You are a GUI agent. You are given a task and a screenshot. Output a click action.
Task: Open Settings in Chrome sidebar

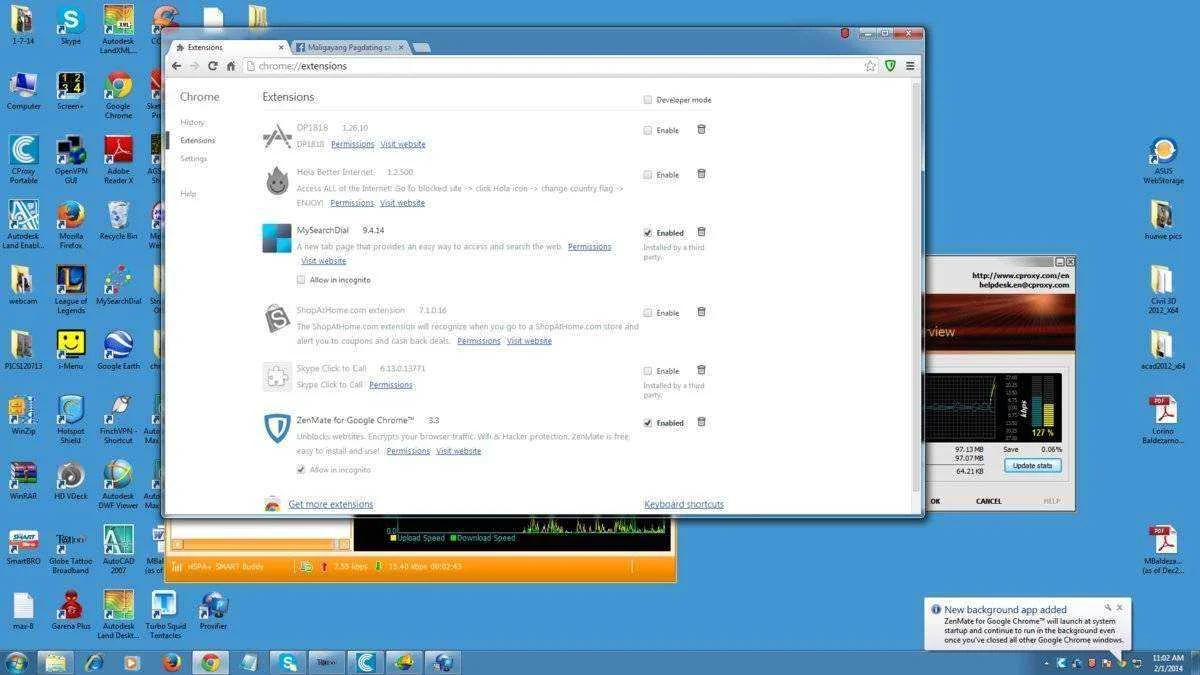point(194,158)
